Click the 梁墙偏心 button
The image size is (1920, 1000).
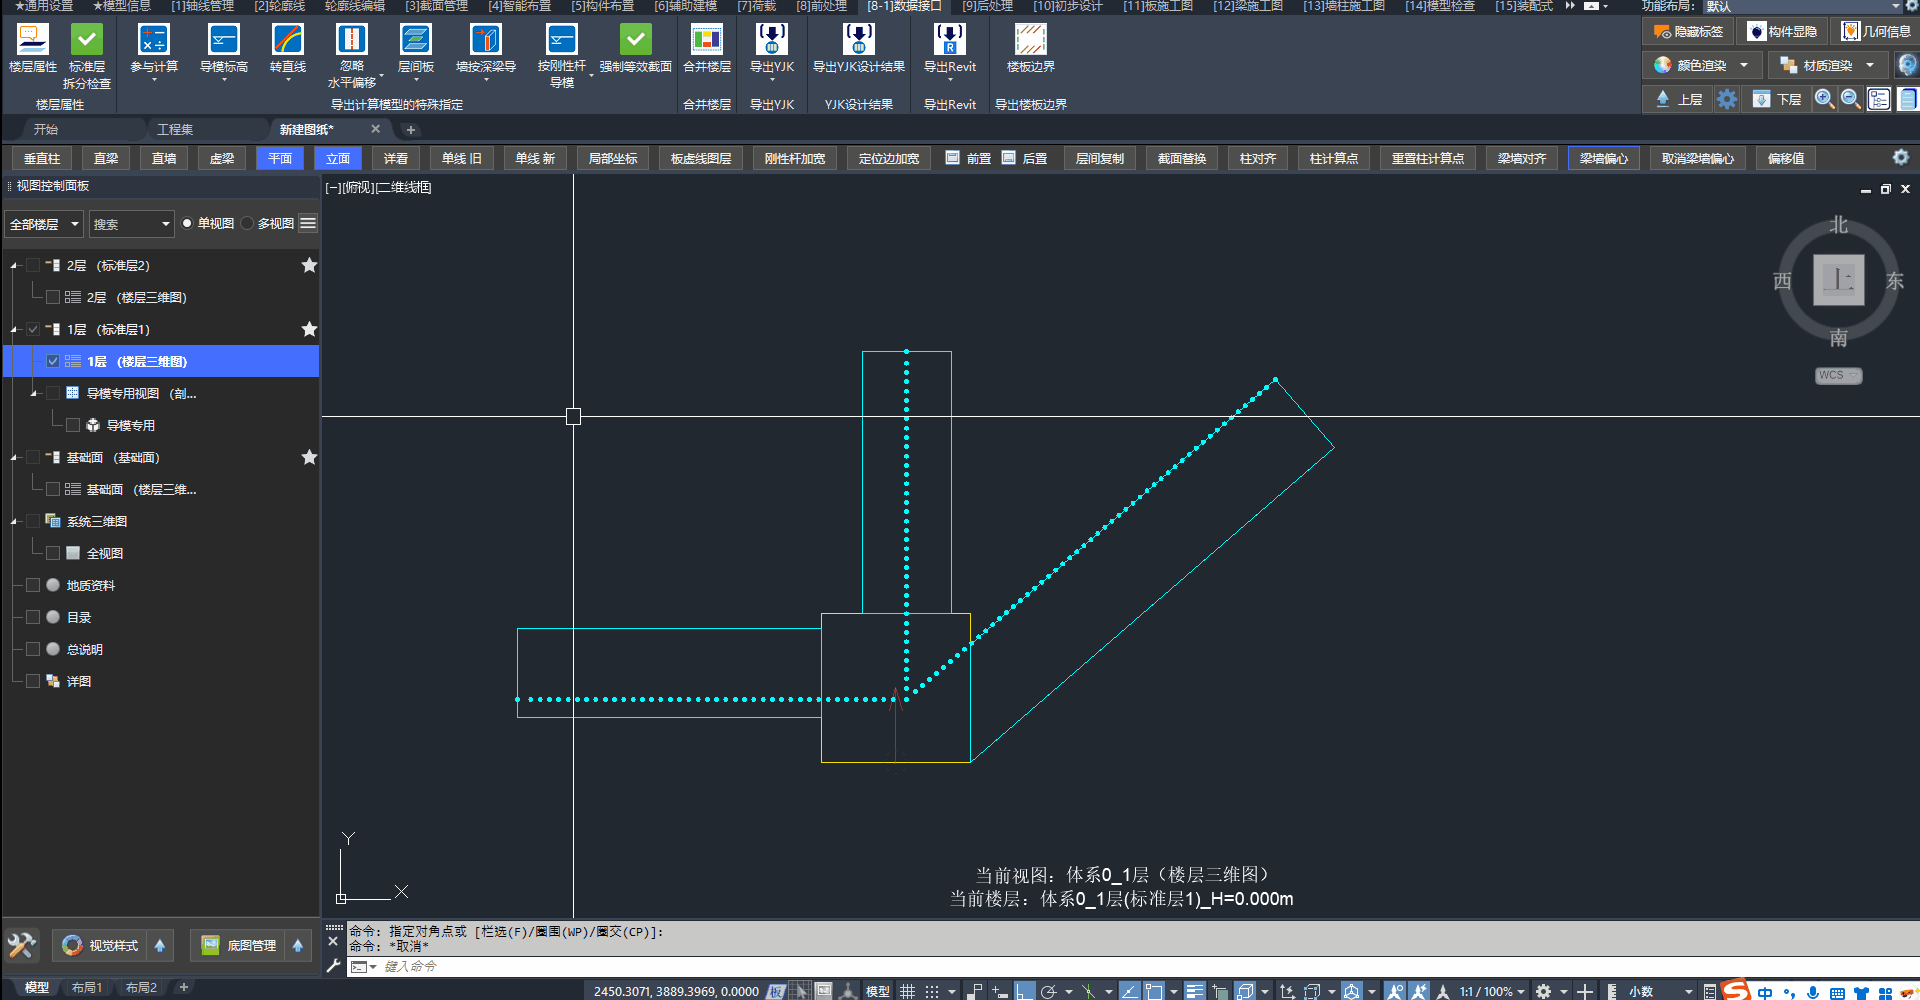[x=1603, y=159]
